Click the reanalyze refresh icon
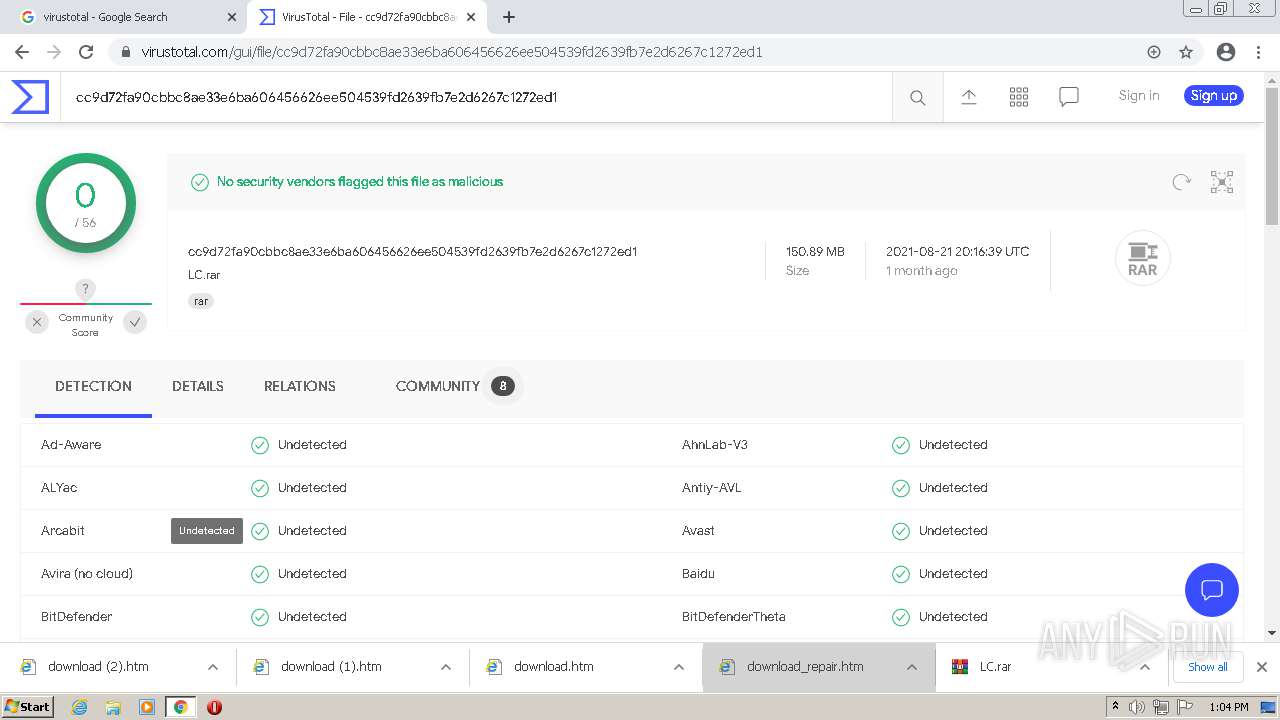 1182,182
